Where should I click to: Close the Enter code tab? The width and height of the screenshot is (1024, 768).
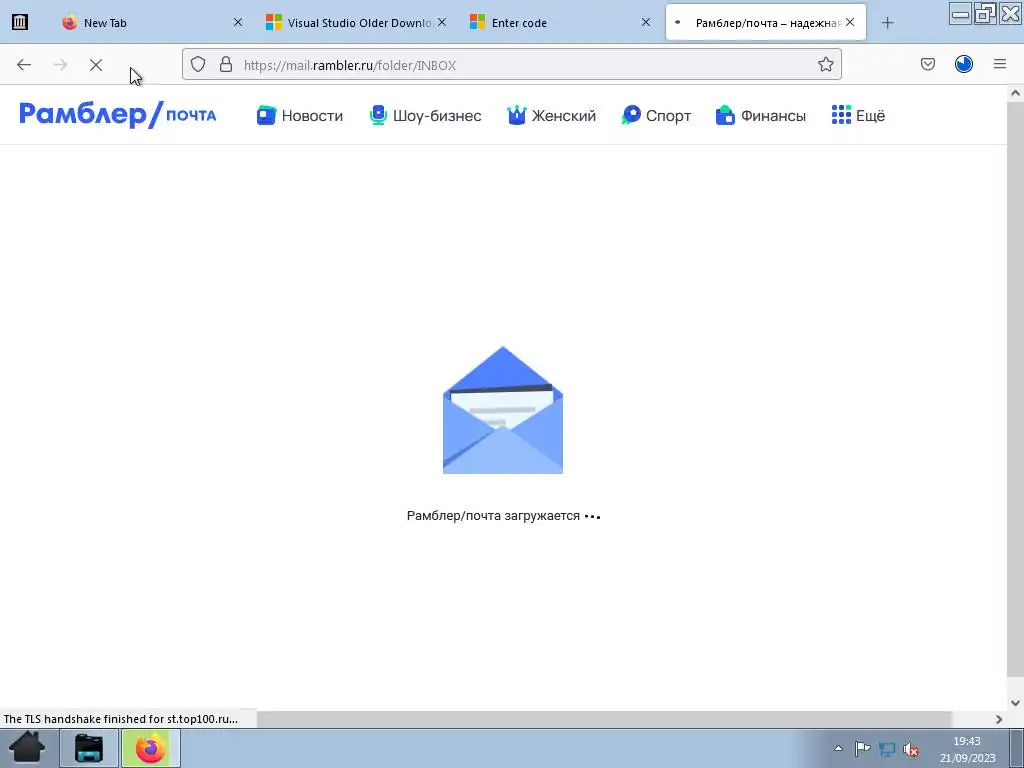[x=646, y=22]
